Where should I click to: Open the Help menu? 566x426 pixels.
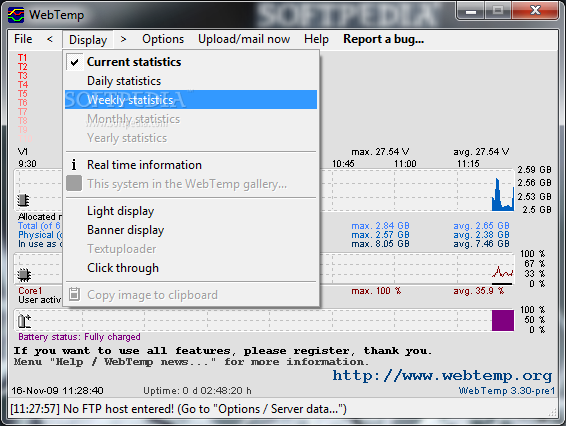[x=316, y=39]
